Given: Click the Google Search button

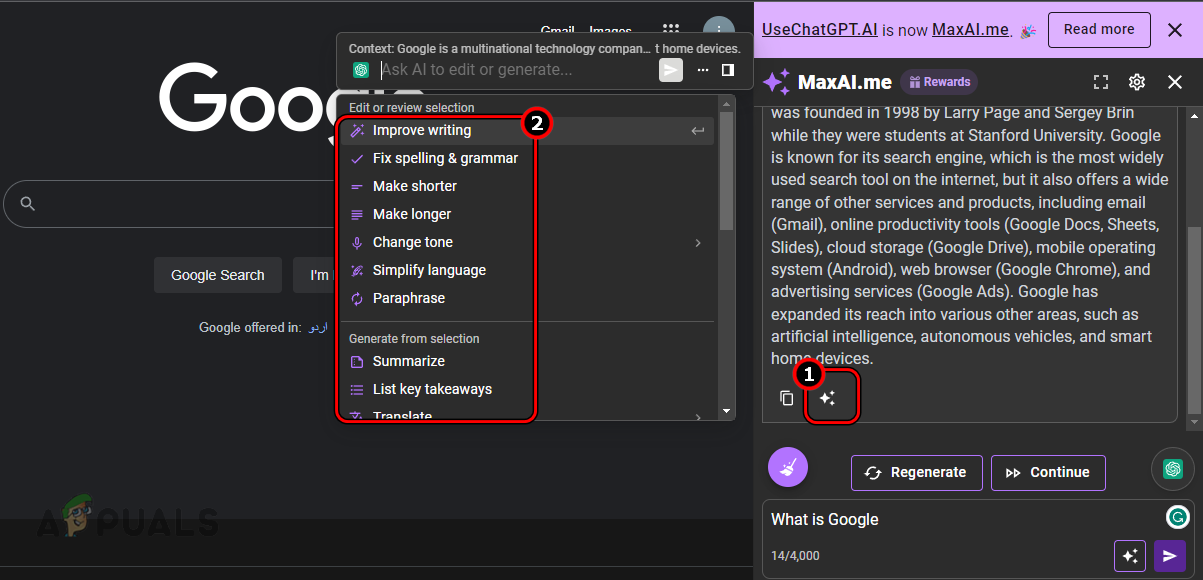Looking at the screenshot, I should (x=217, y=274).
